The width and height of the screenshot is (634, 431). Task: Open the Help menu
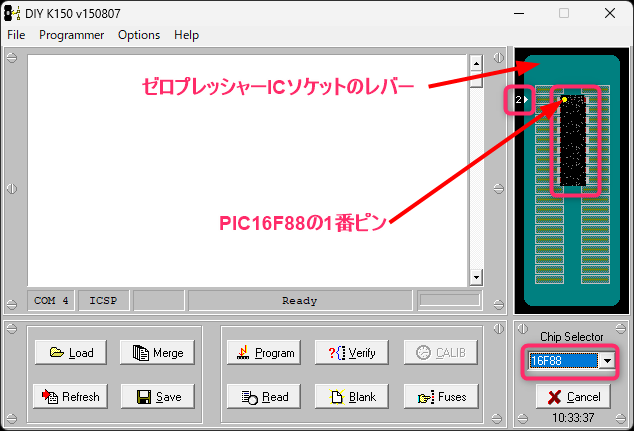pos(186,35)
